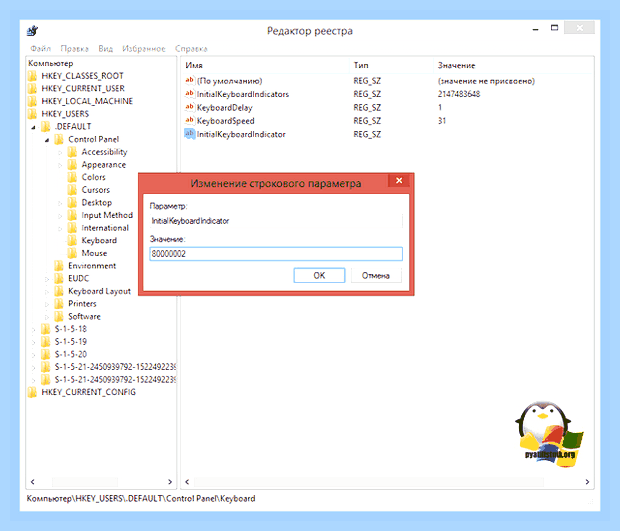Collapse the Control Panel tree node
Viewport: 620px width, 531px height.
(x=47, y=140)
